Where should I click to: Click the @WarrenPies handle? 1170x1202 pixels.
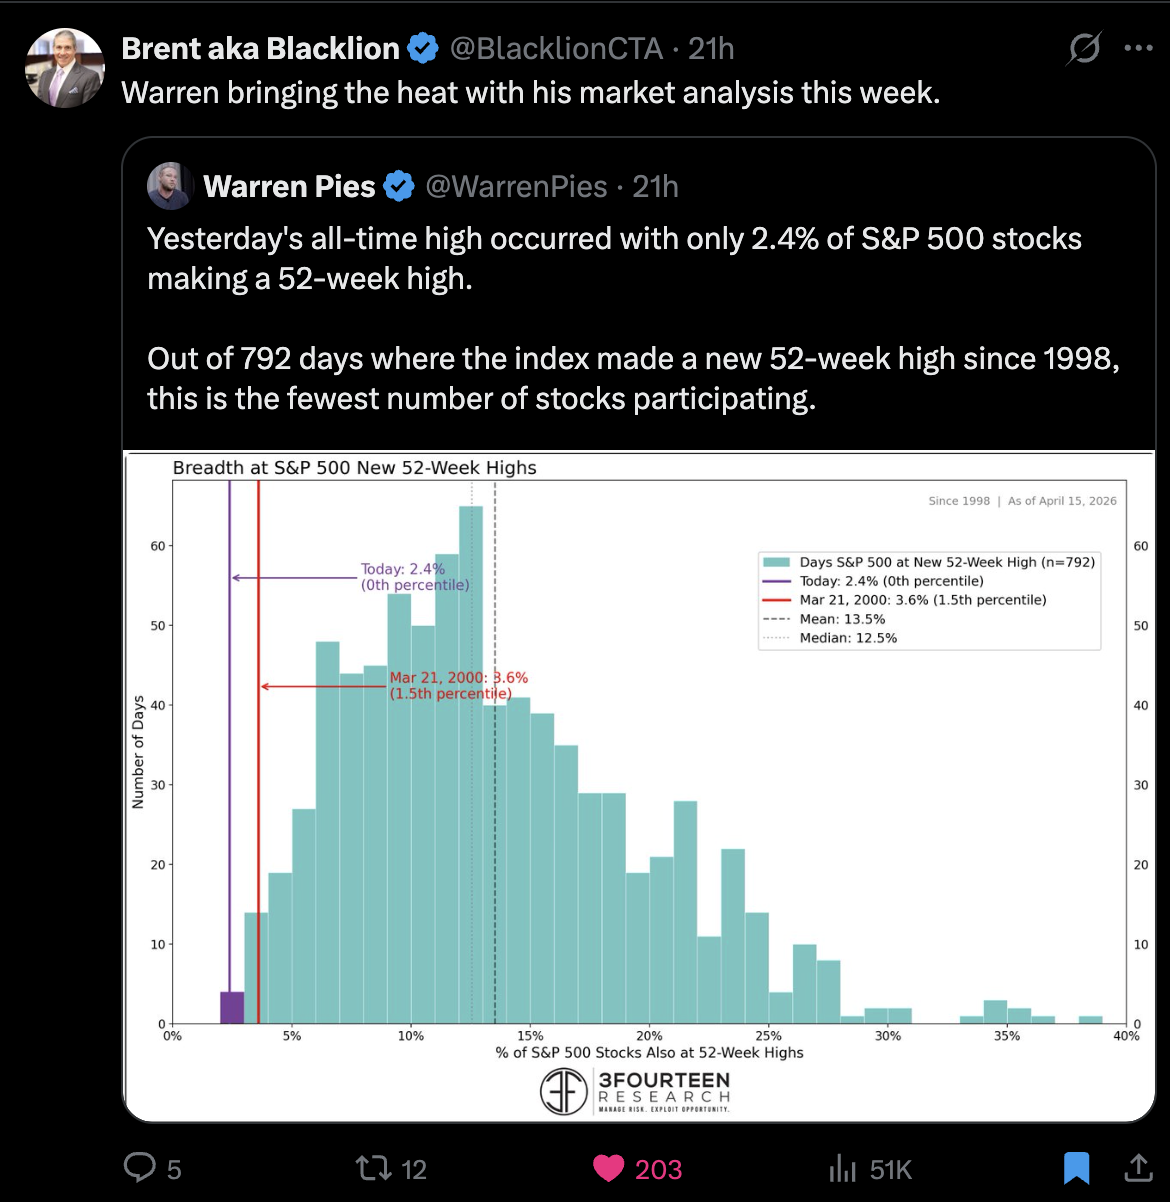(516, 186)
